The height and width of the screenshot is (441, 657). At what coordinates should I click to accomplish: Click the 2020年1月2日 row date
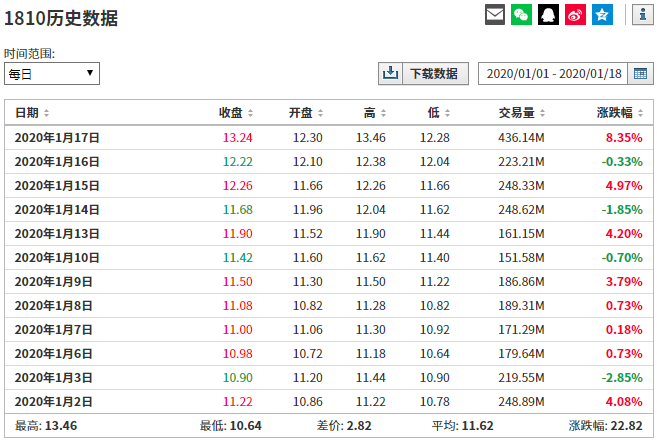pos(54,402)
